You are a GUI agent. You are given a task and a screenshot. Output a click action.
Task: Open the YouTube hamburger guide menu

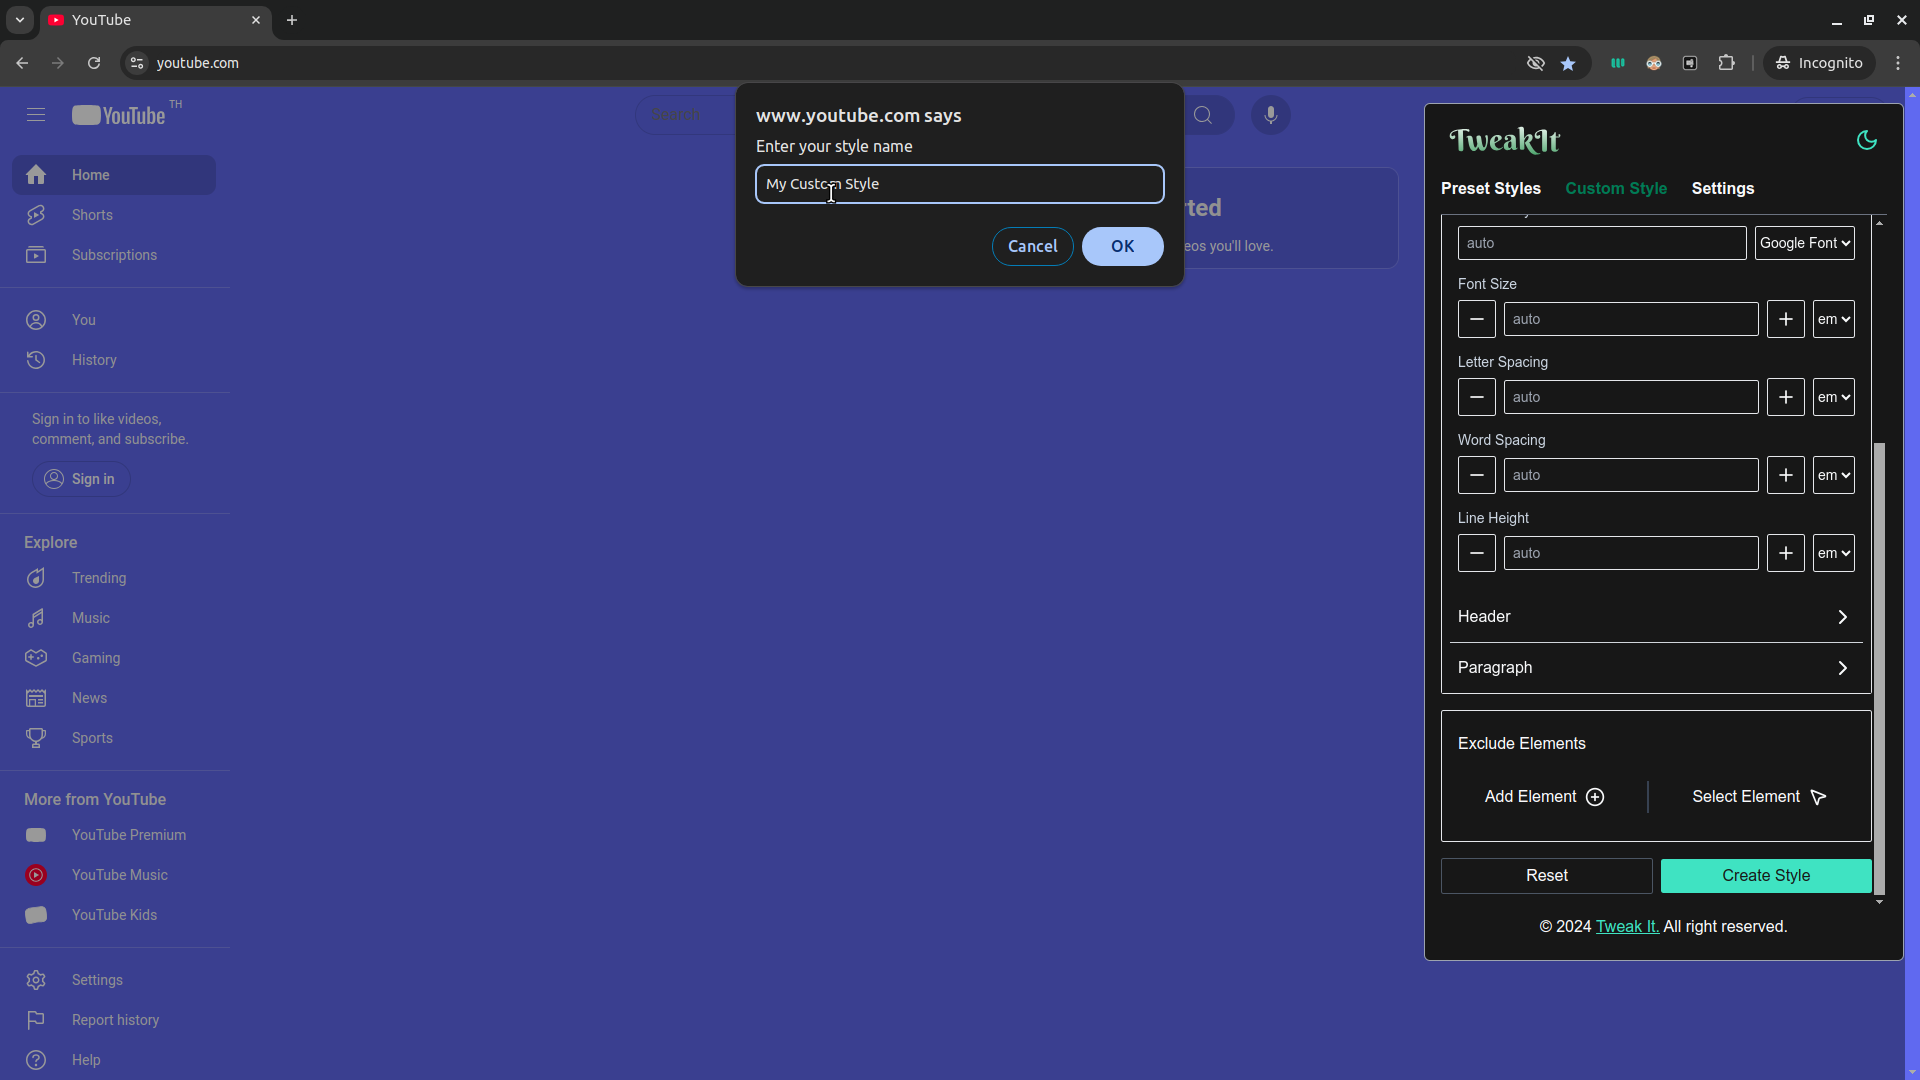click(x=36, y=116)
